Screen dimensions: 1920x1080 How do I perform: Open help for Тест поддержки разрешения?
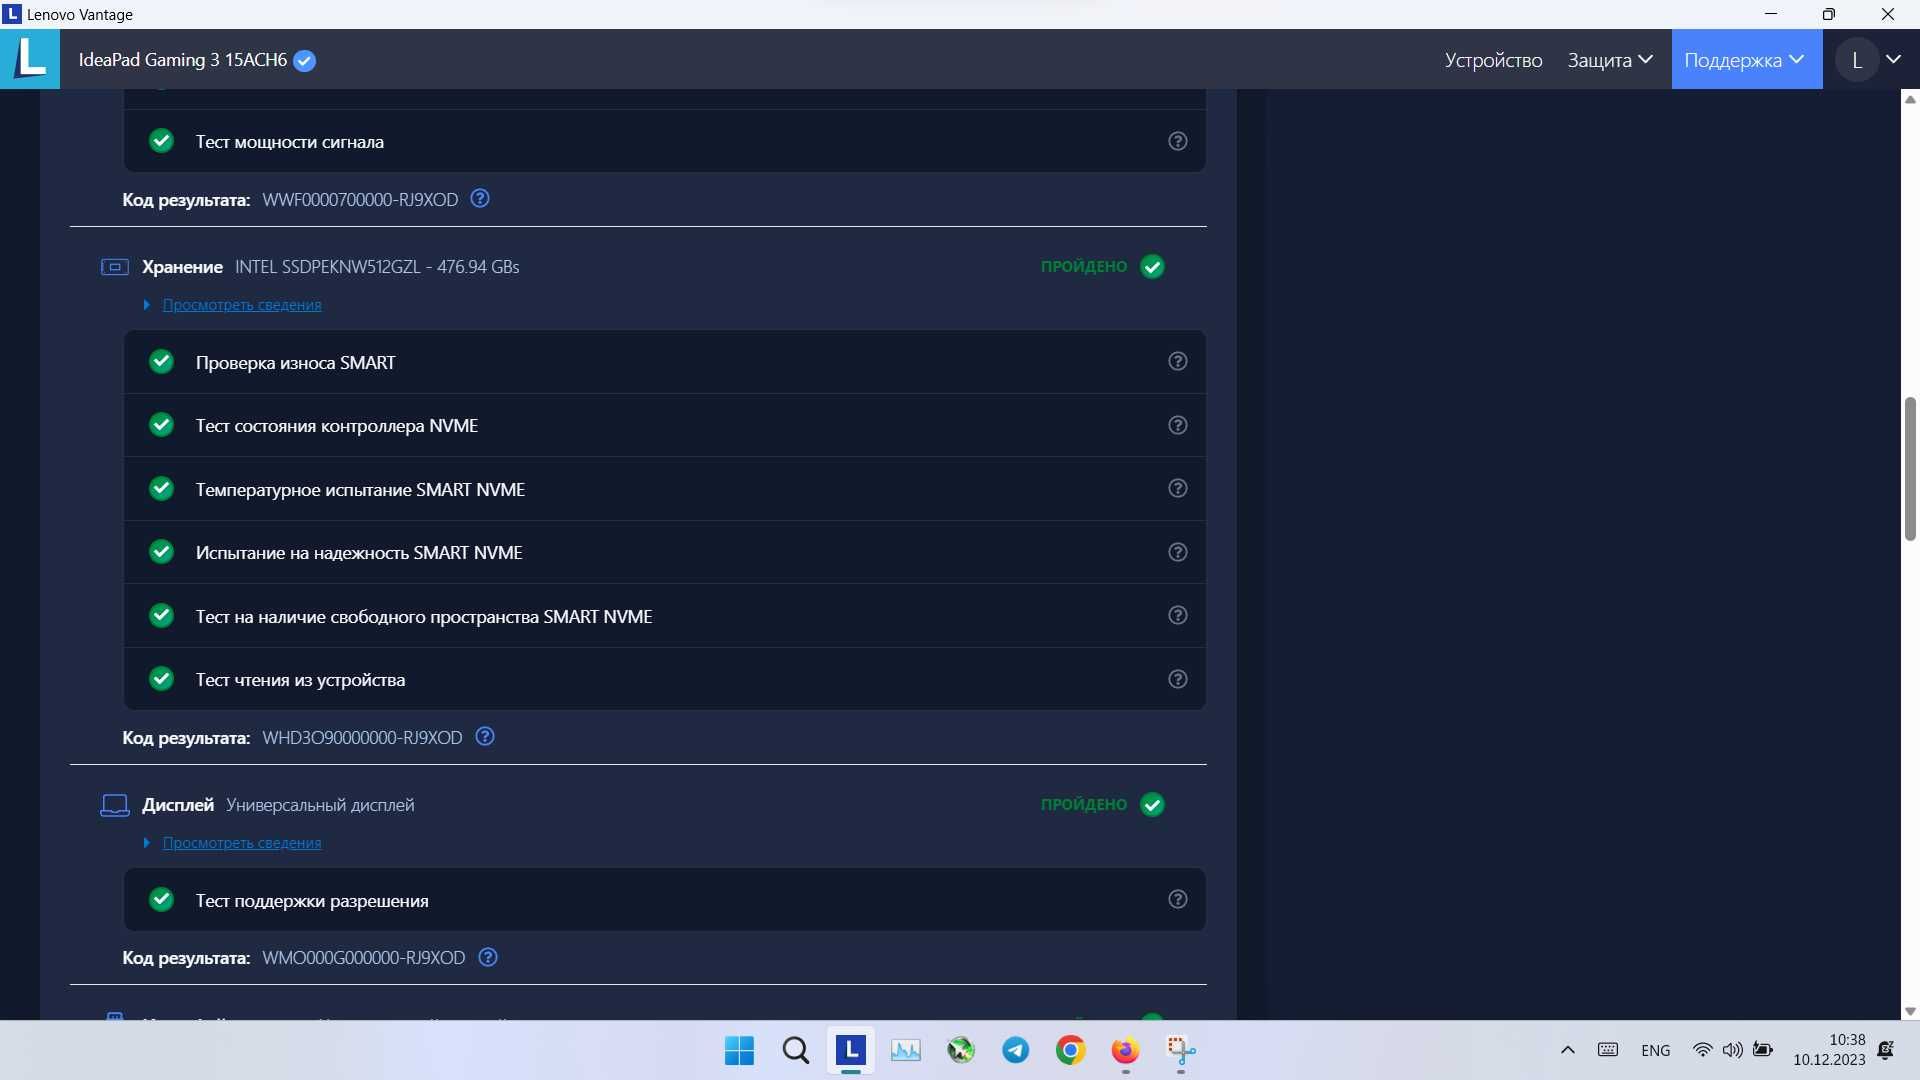pos(1178,899)
